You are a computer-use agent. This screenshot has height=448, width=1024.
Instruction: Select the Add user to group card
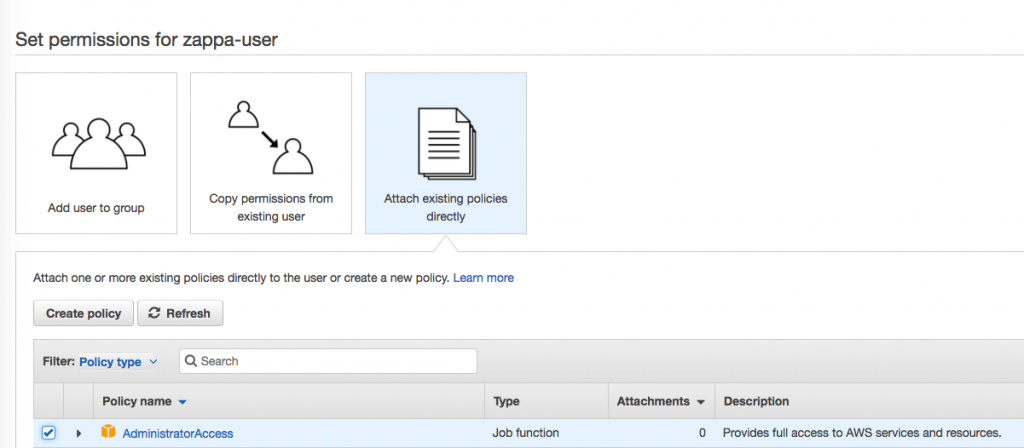[96, 153]
